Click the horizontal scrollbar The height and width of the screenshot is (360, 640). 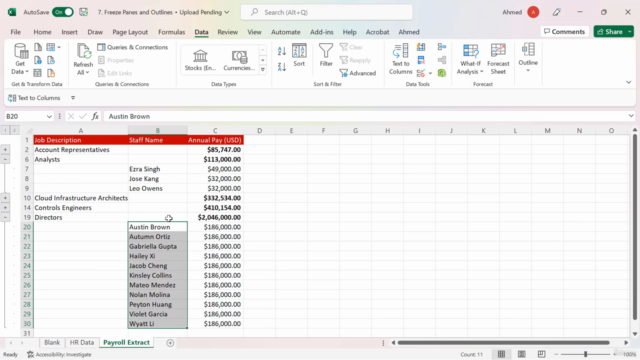(504, 343)
